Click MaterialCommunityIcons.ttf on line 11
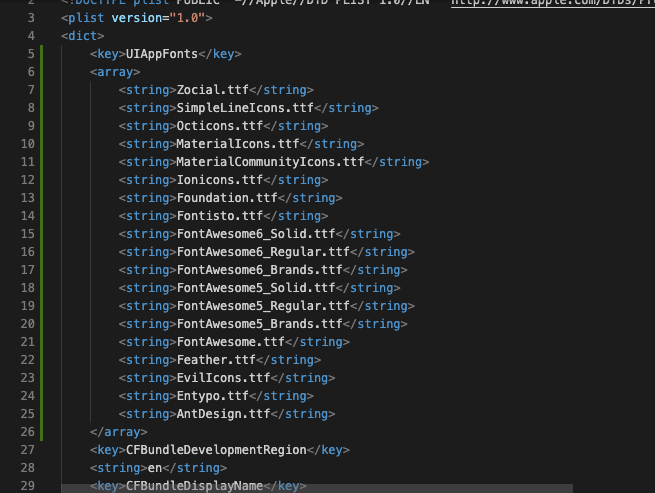Image resolution: width=655 pixels, height=493 pixels. pyautogui.click(x=270, y=162)
